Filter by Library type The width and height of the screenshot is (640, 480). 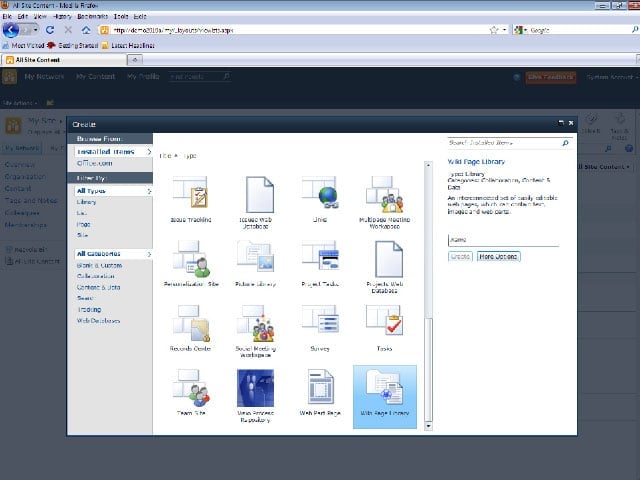tap(87, 202)
